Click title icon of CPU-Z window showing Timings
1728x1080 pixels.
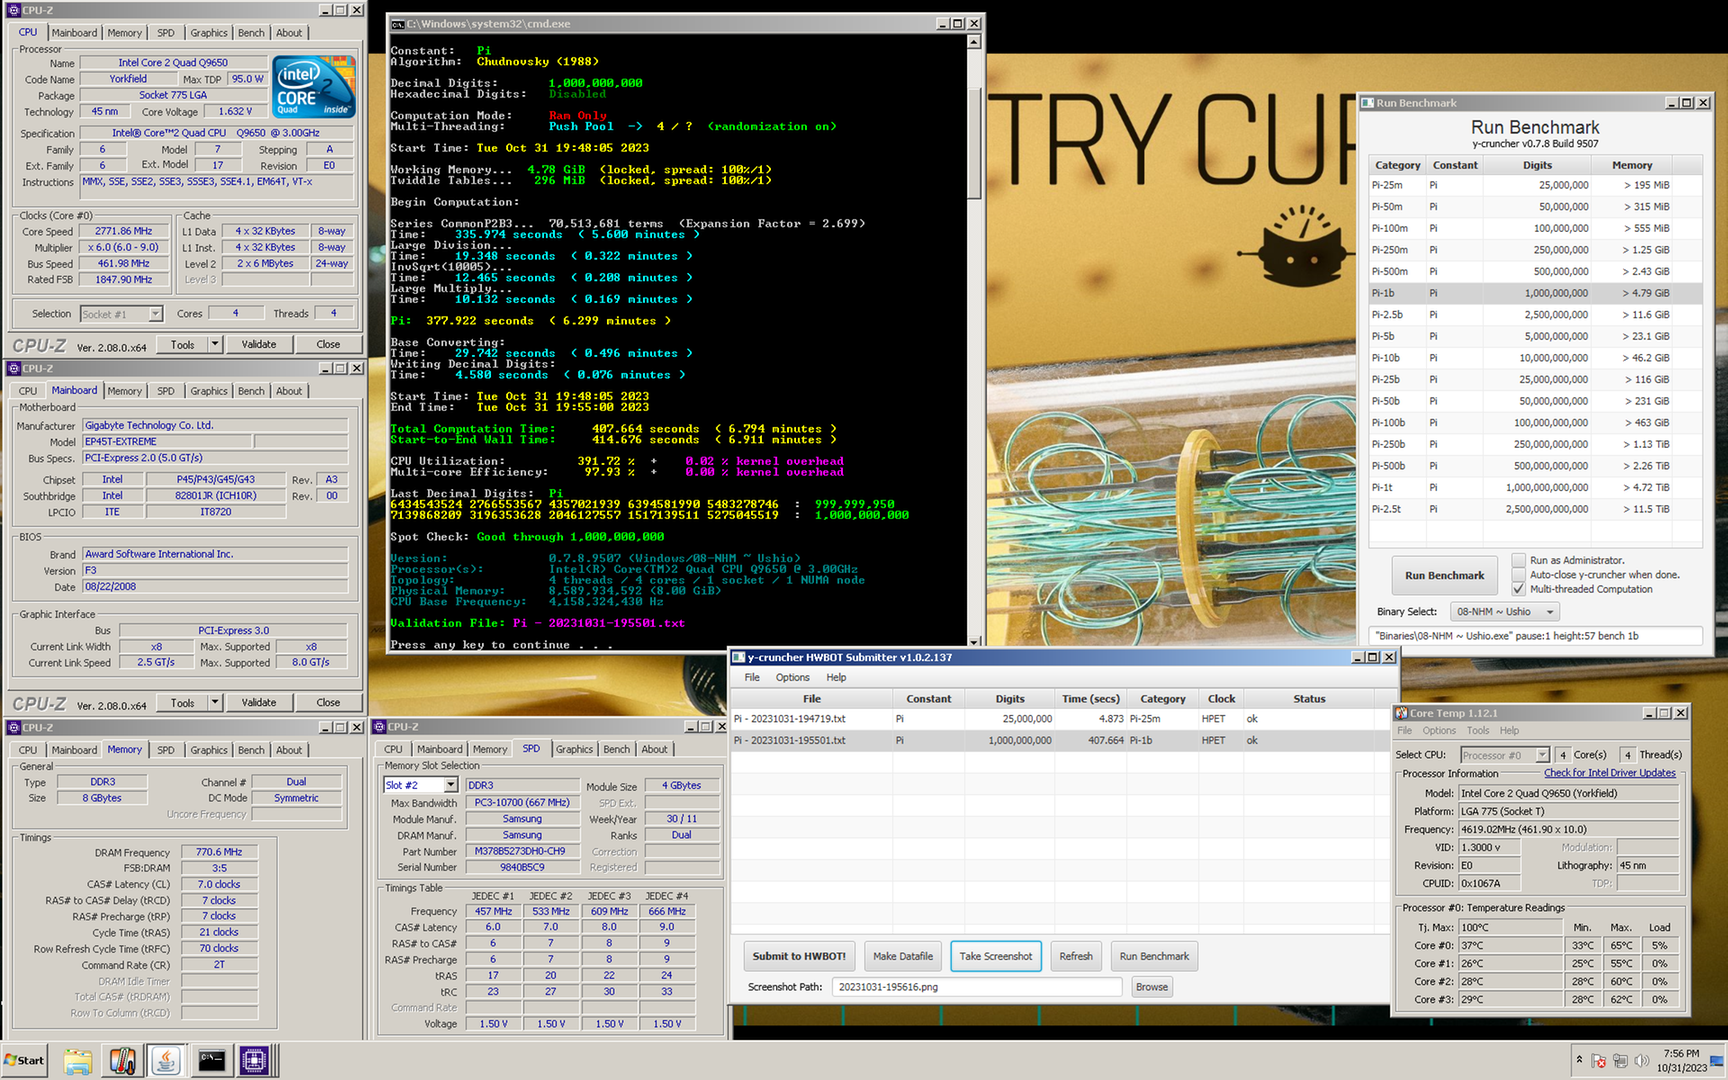point(14,727)
